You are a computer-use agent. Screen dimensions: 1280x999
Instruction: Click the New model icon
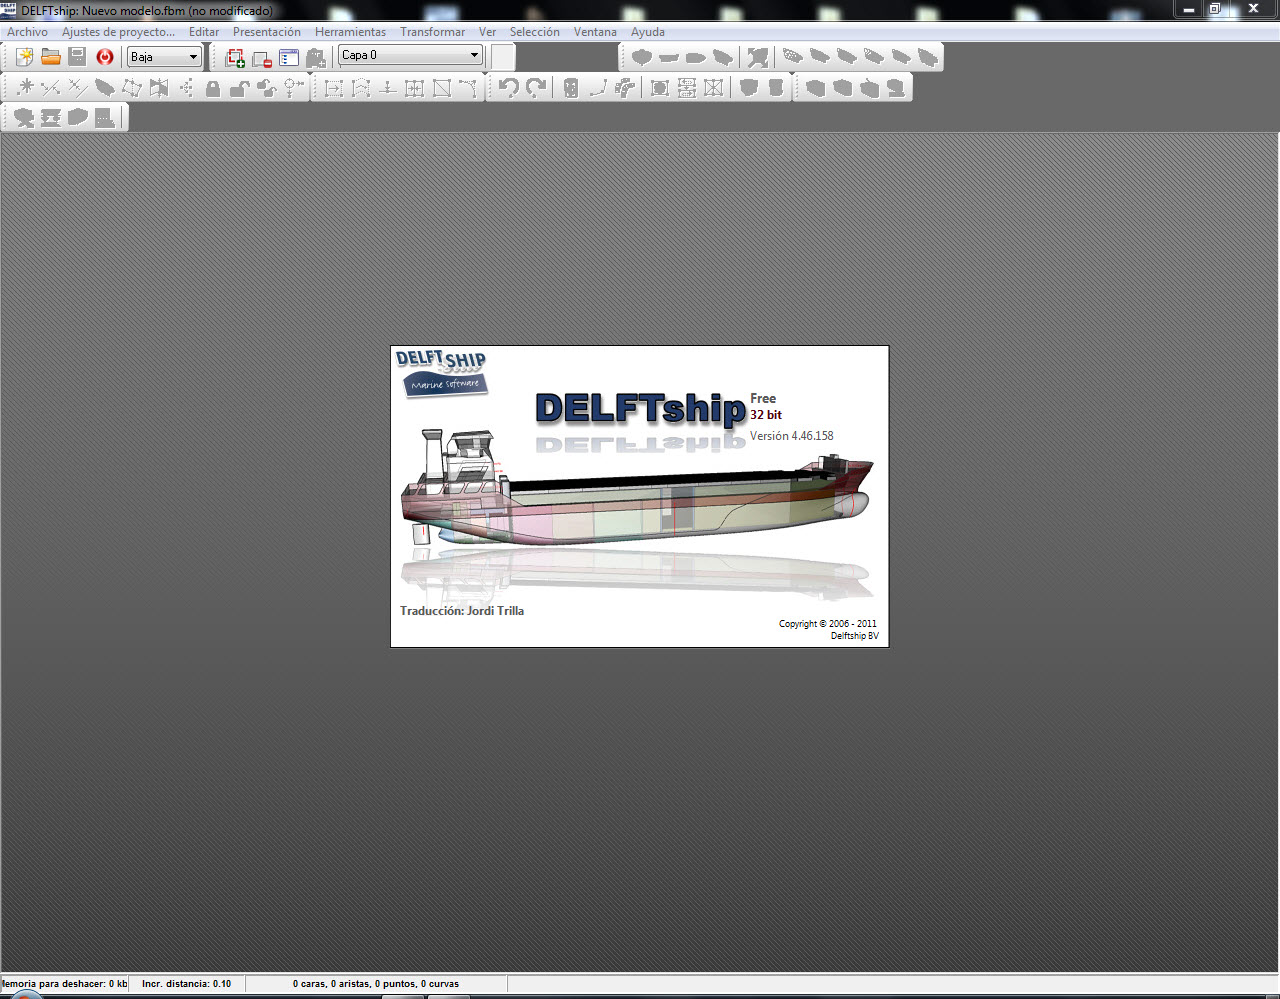click(x=25, y=57)
